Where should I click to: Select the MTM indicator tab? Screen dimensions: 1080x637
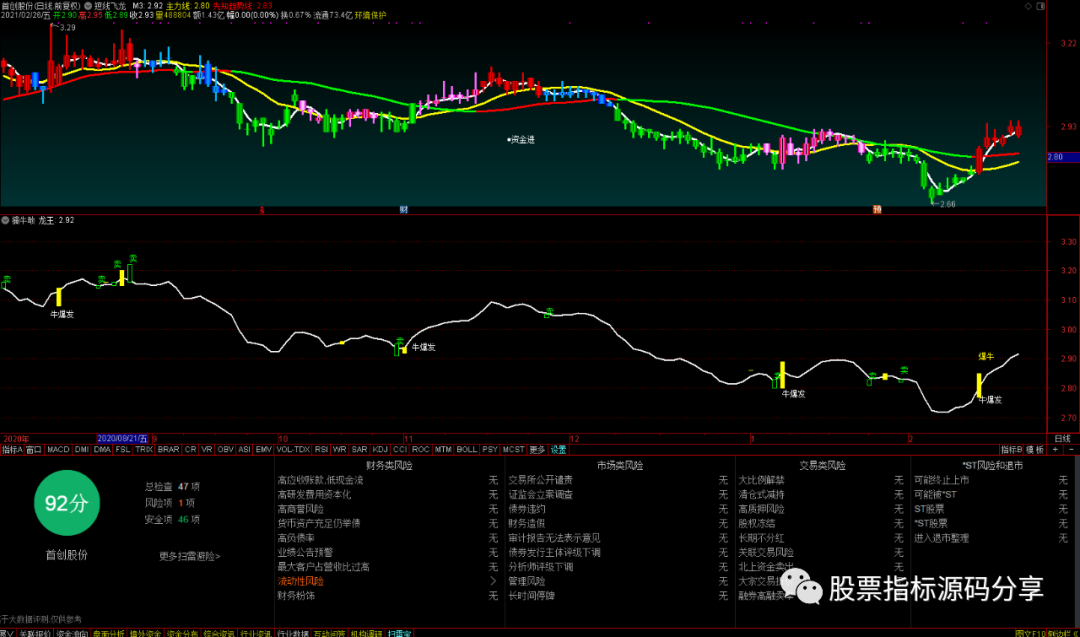click(443, 450)
